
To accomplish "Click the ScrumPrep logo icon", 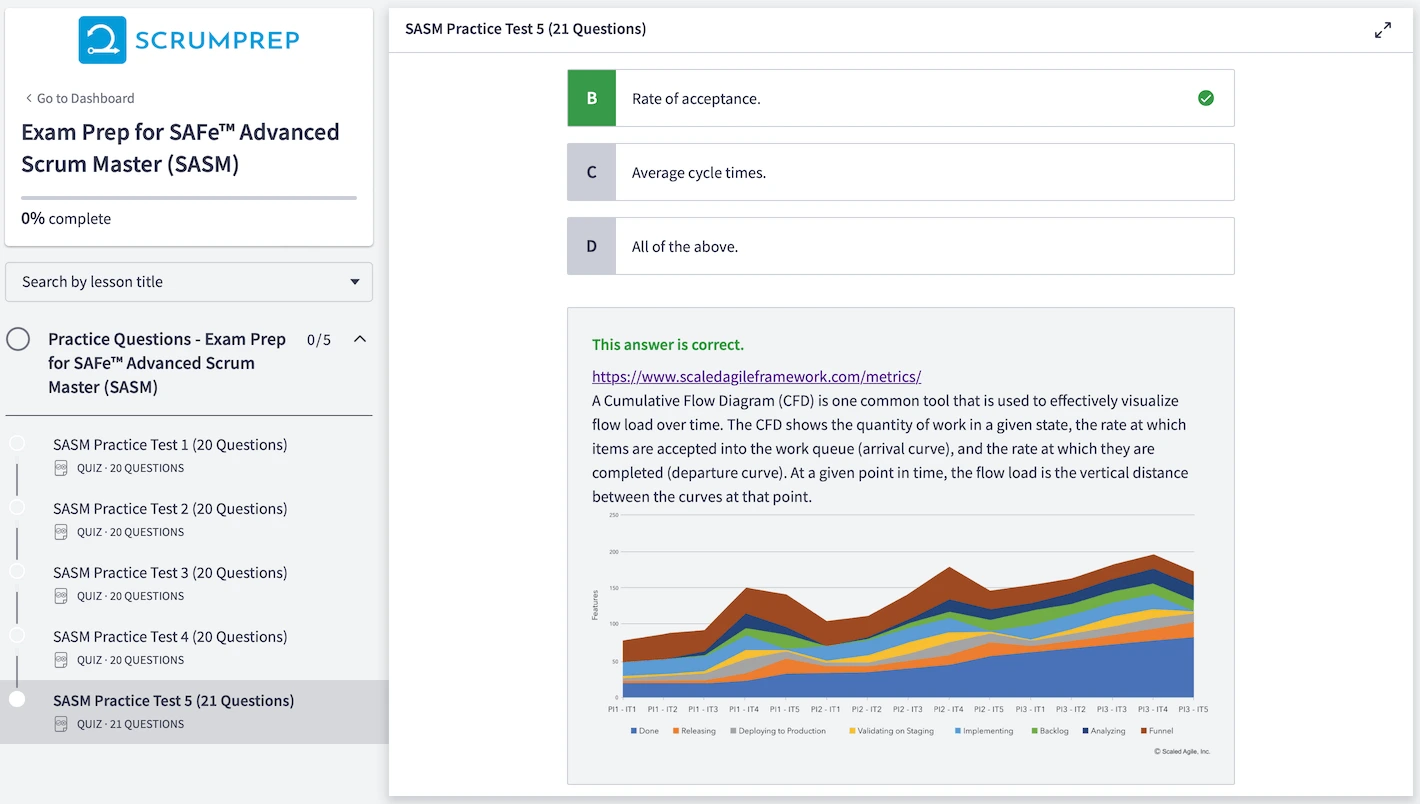I will coord(102,40).
